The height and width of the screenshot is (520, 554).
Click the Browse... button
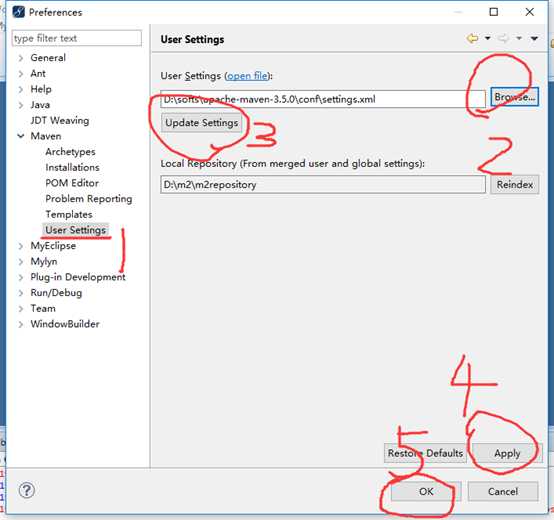[x=514, y=97]
